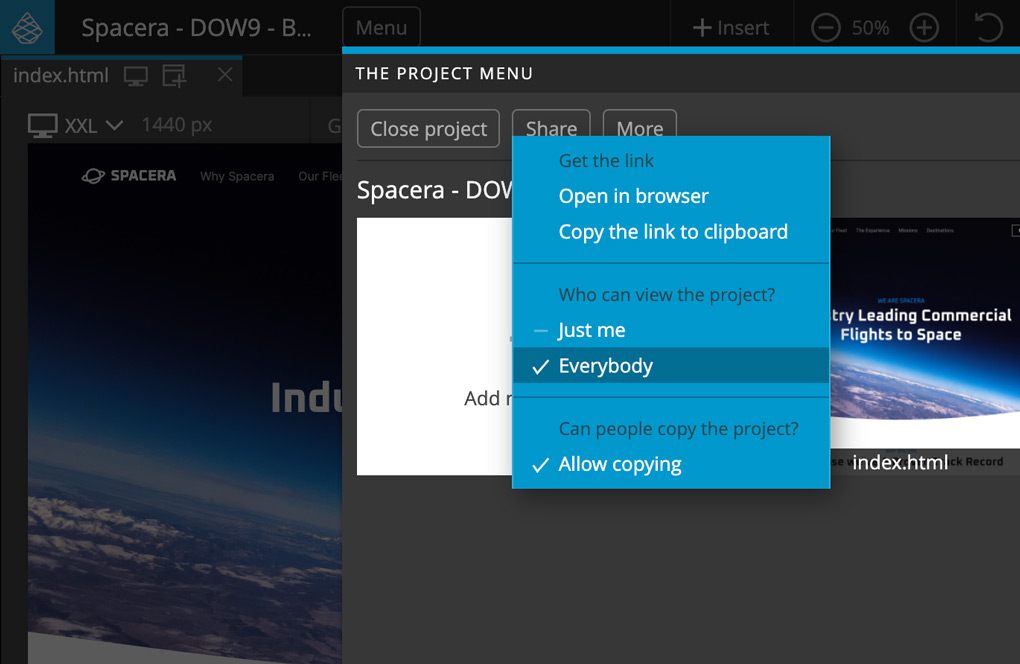Open the Menu button in top bar
This screenshot has height=664, width=1020.
[x=381, y=28]
